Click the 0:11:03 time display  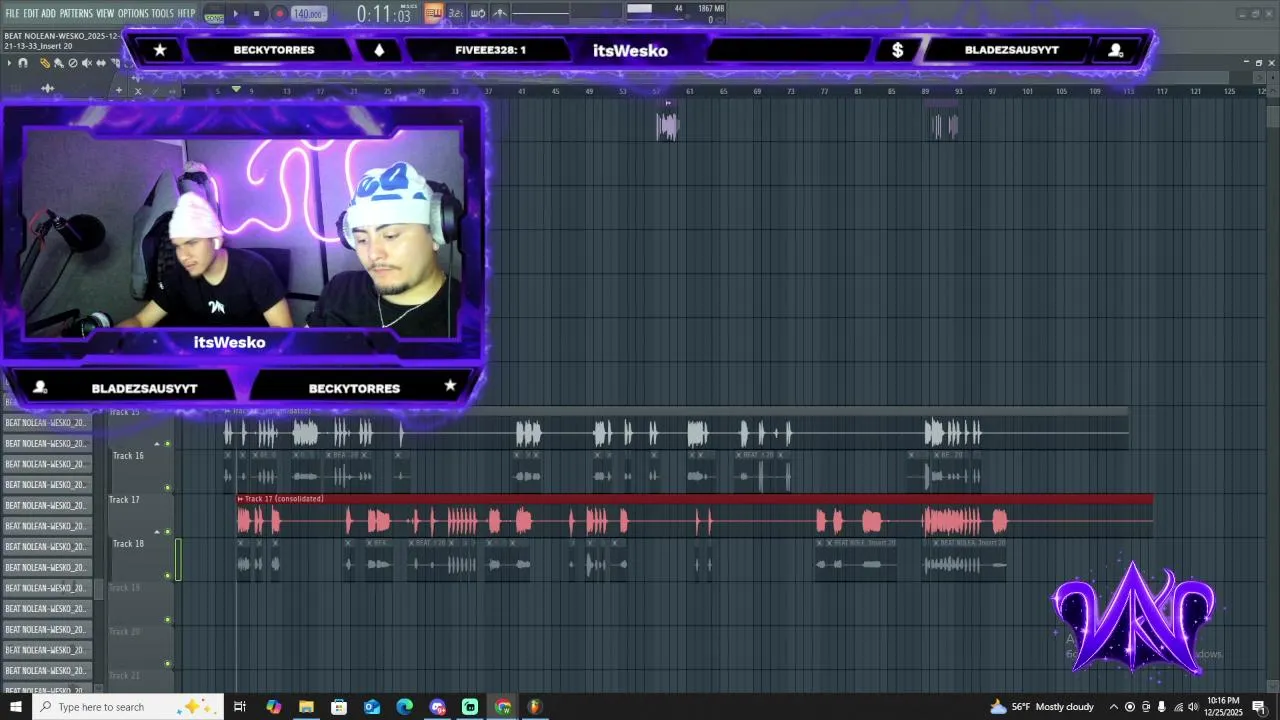[385, 15]
